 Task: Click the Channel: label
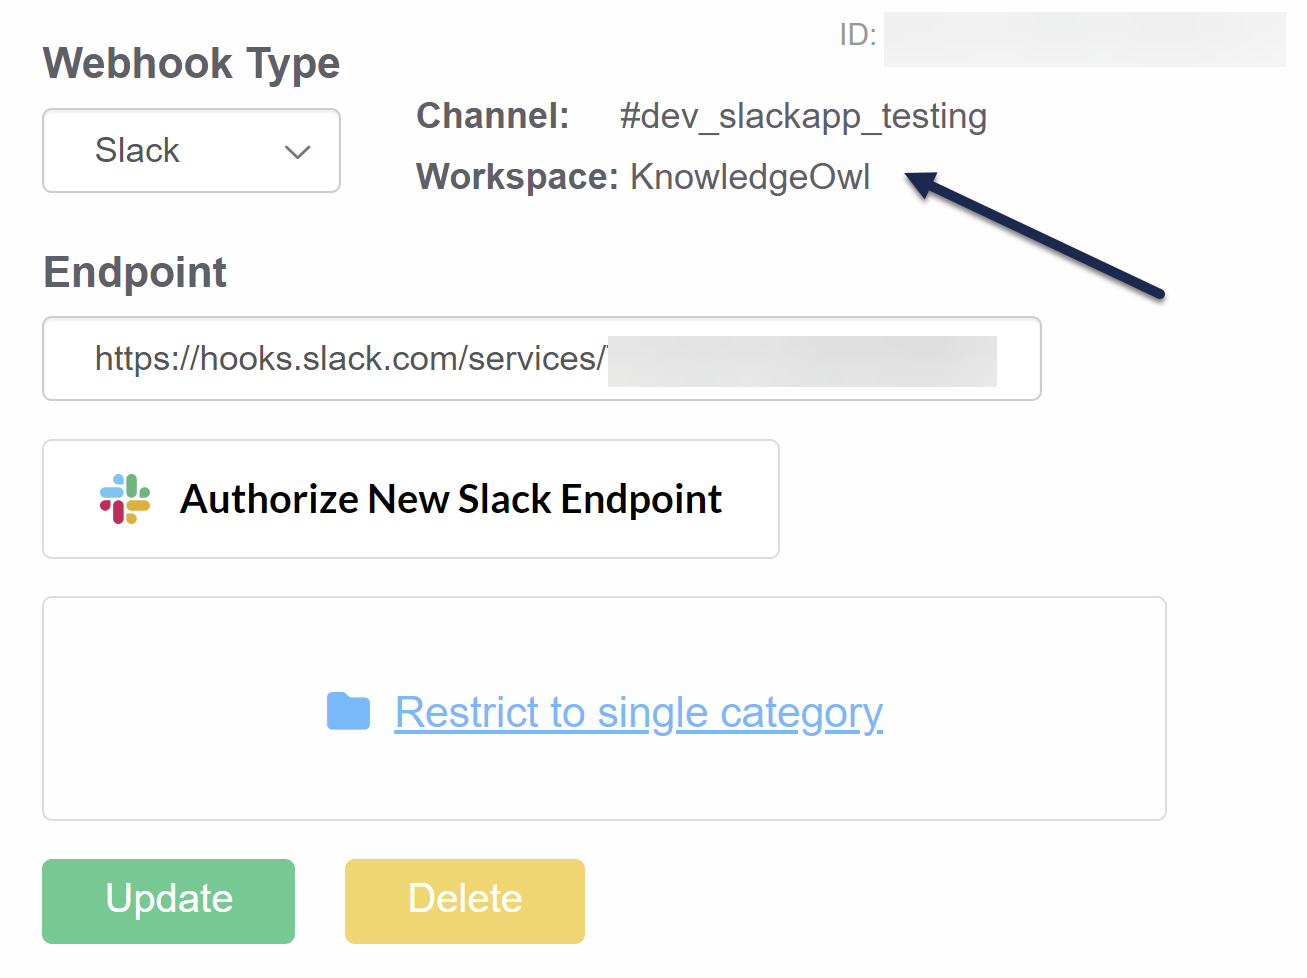coord(492,116)
